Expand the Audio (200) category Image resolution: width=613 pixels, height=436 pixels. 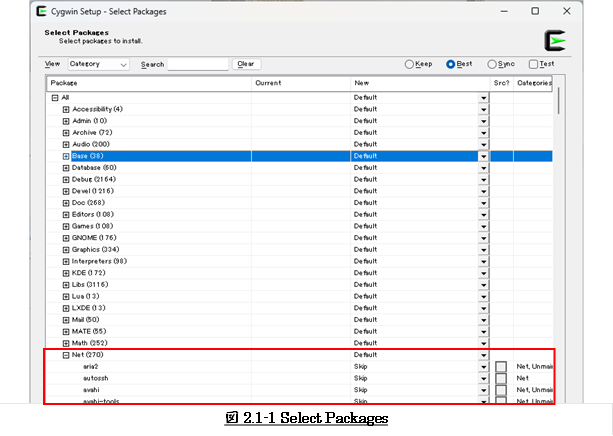tap(66, 145)
